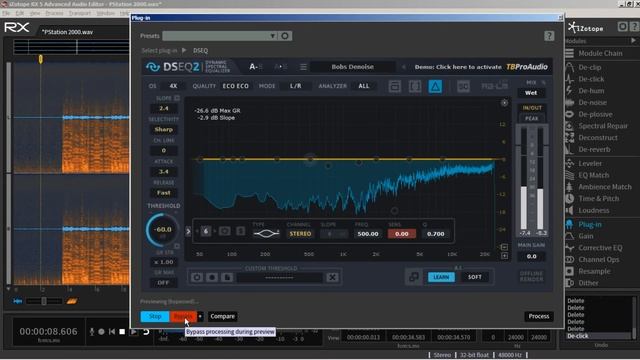Click the FREQ 500.00 value field
This screenshot has height=360, width=640.
[368, 234]
